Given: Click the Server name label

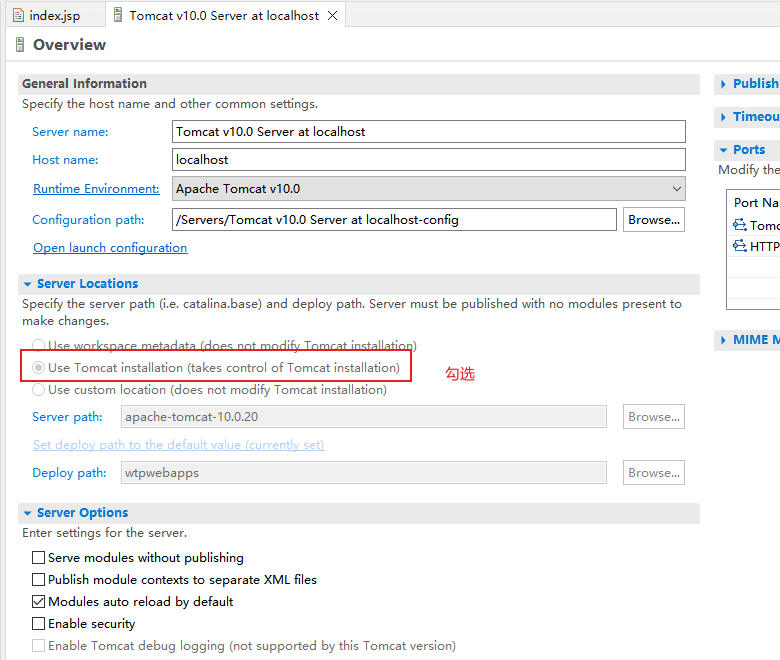Looking at the screenshot, I should click(x=70, y=132).
